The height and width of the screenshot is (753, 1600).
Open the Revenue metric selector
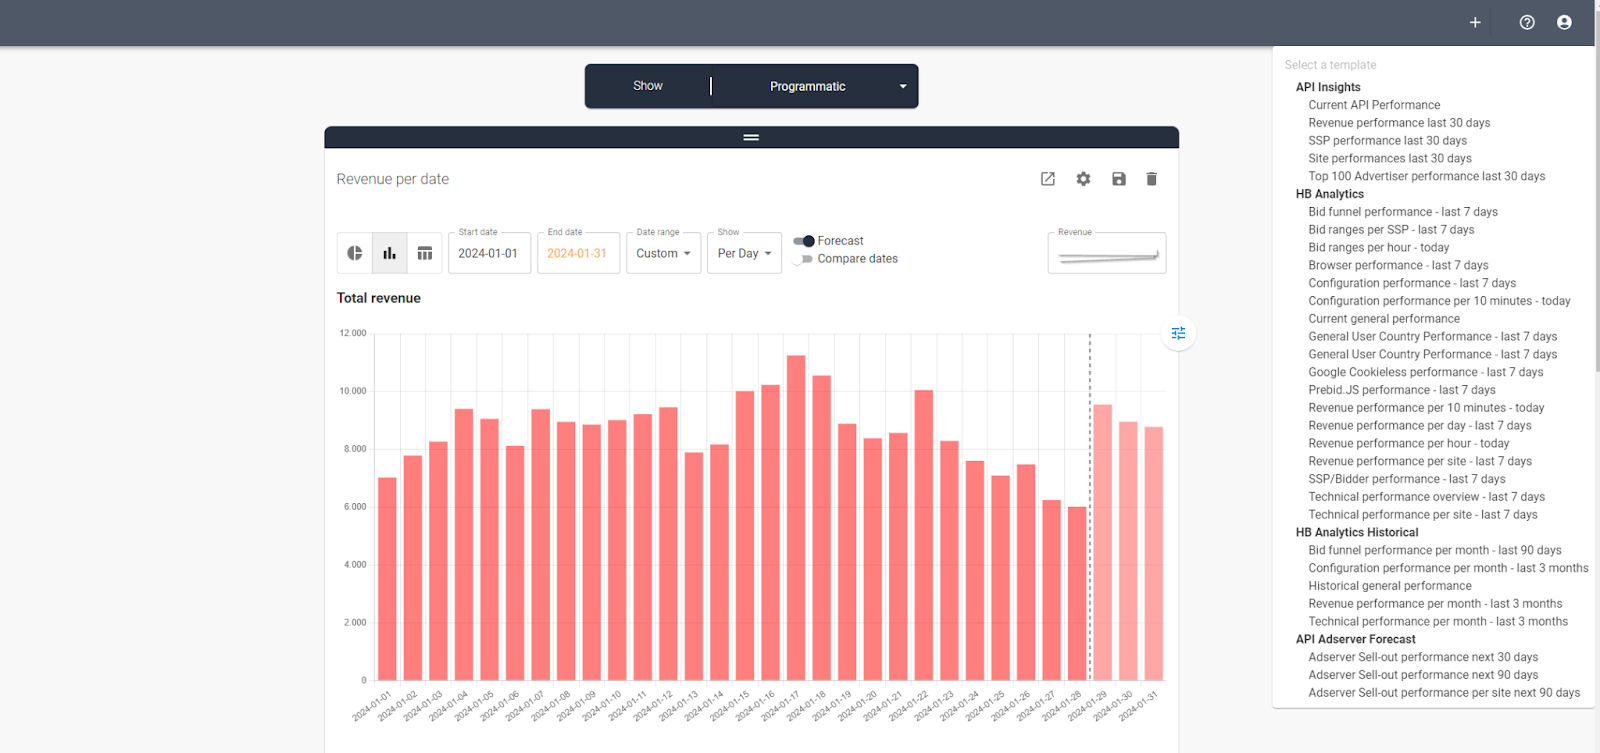(x=1107, y=253)
